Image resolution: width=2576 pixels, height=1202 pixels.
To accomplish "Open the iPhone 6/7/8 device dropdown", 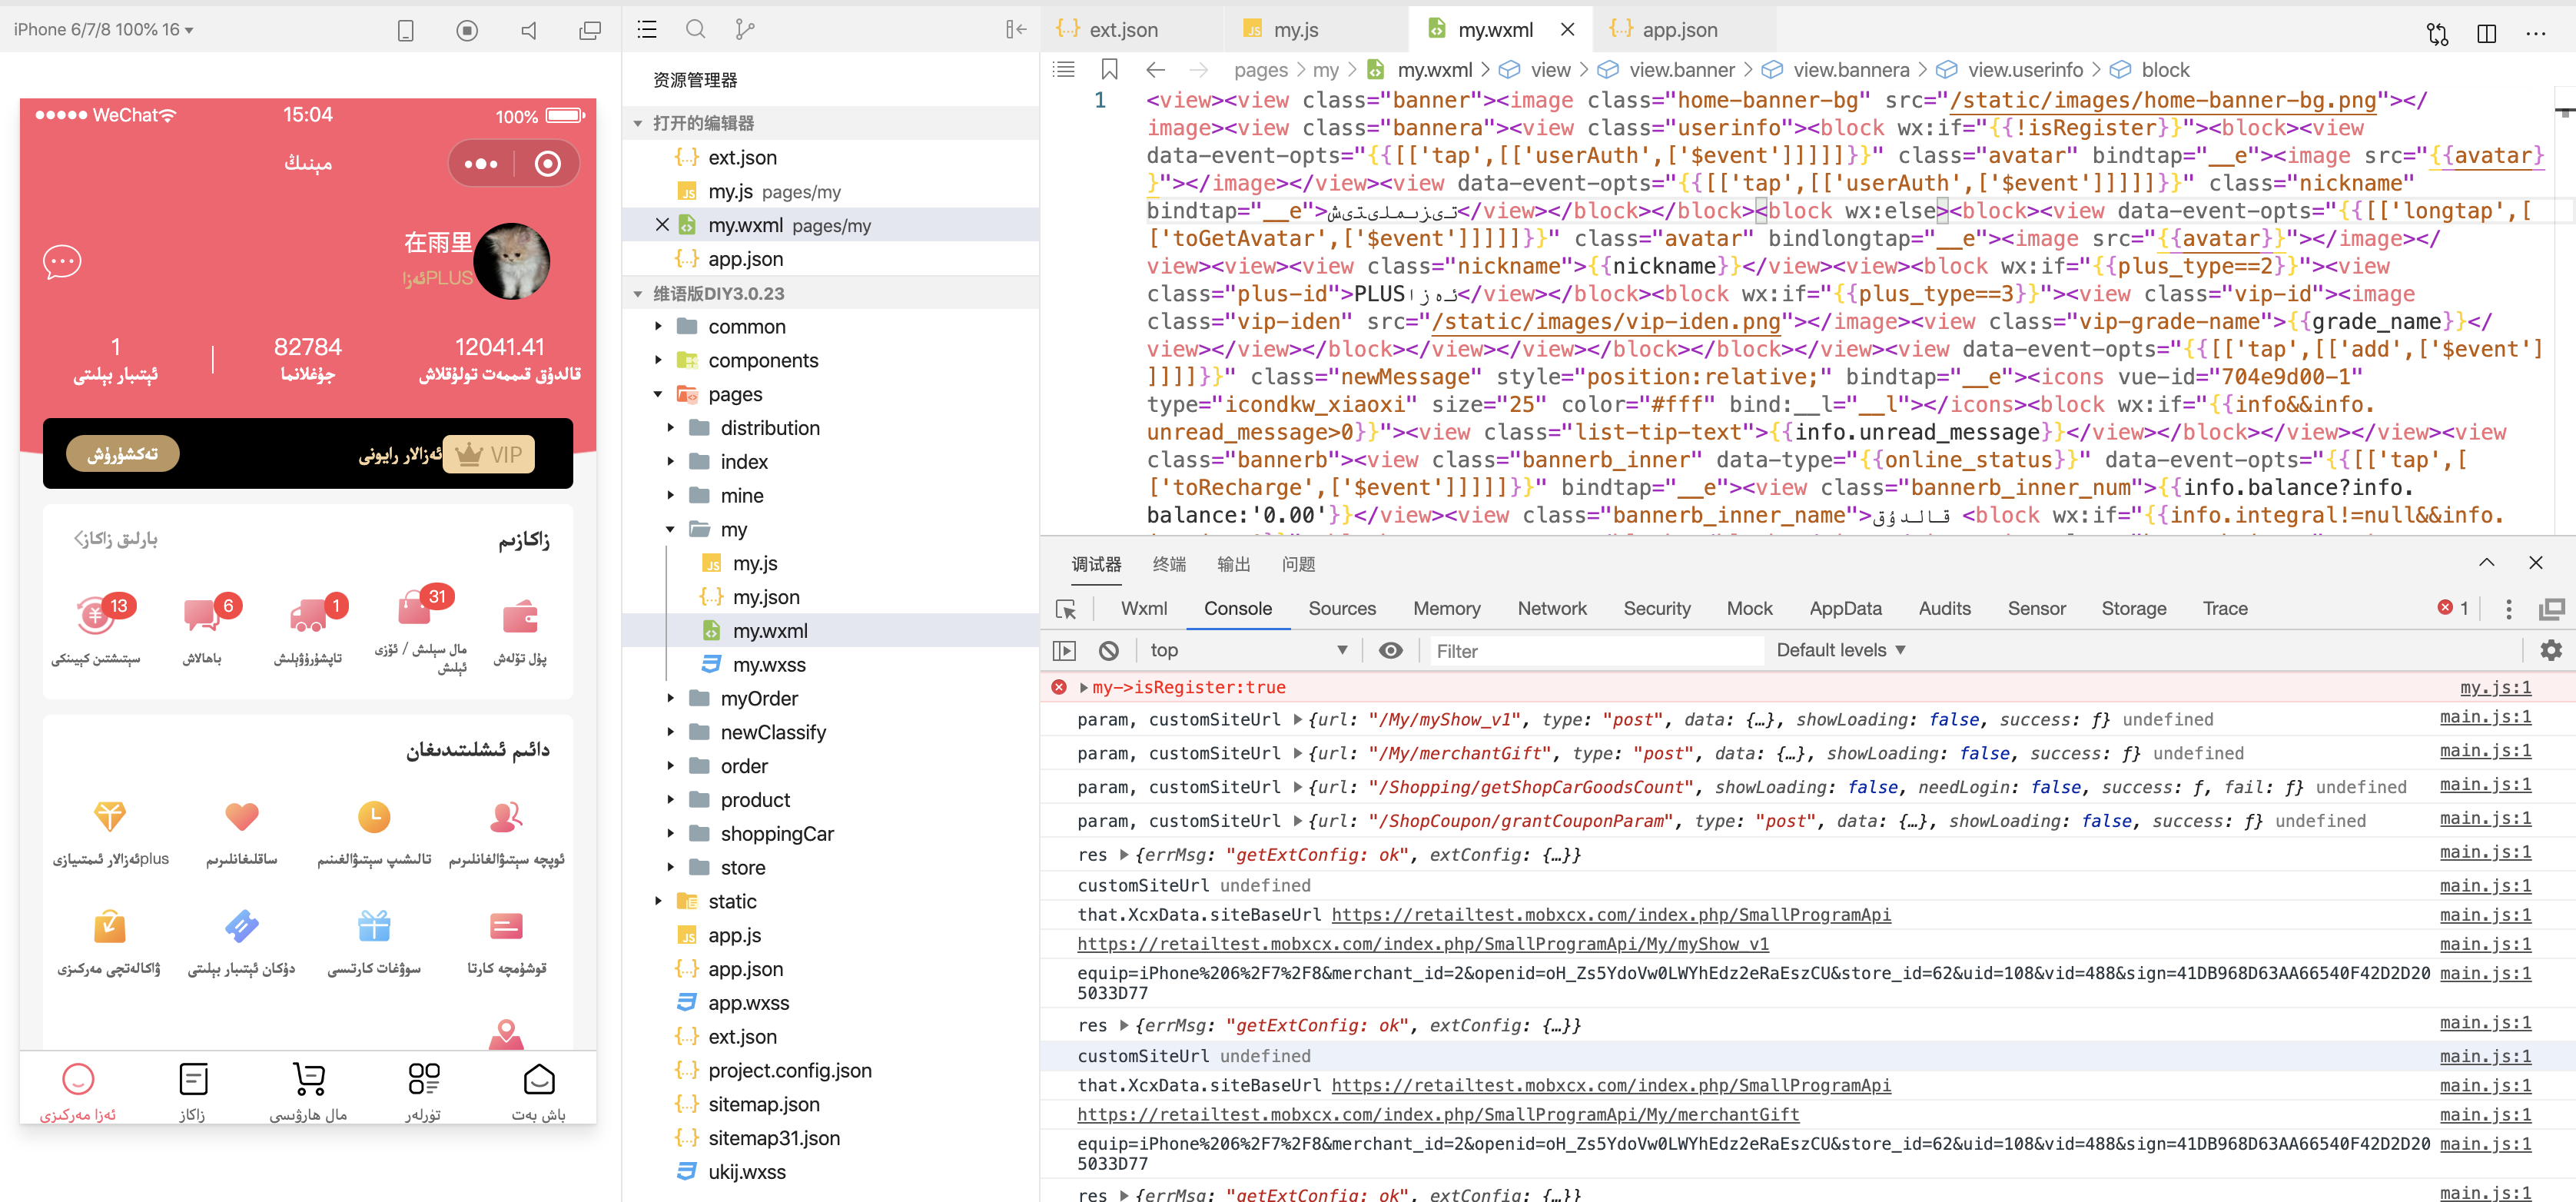I will tap(102, 30).
